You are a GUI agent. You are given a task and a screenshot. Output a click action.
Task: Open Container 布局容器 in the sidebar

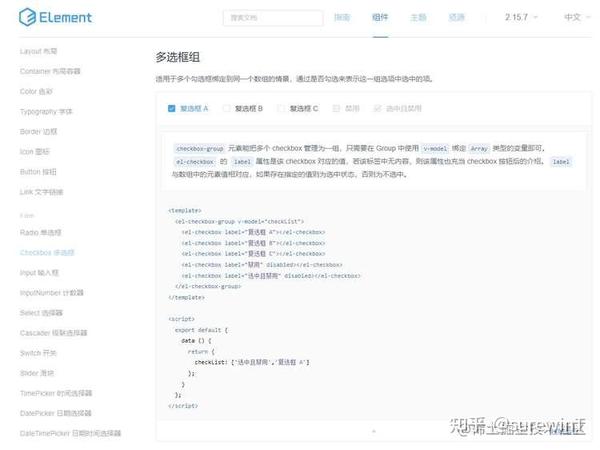[50, 71]
